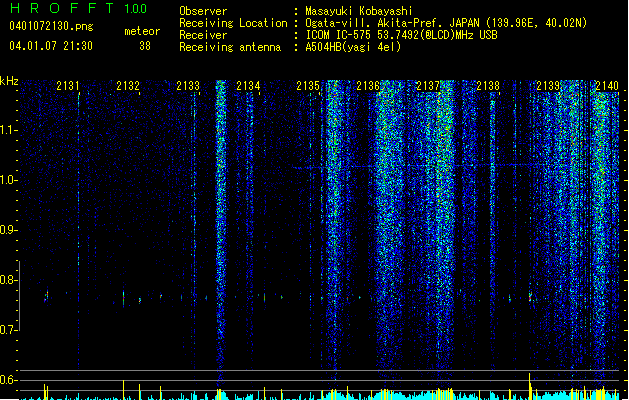The image size is (629, 400).
Task: Click the 0.6 kHz frequency label
Action: point(9,380)
